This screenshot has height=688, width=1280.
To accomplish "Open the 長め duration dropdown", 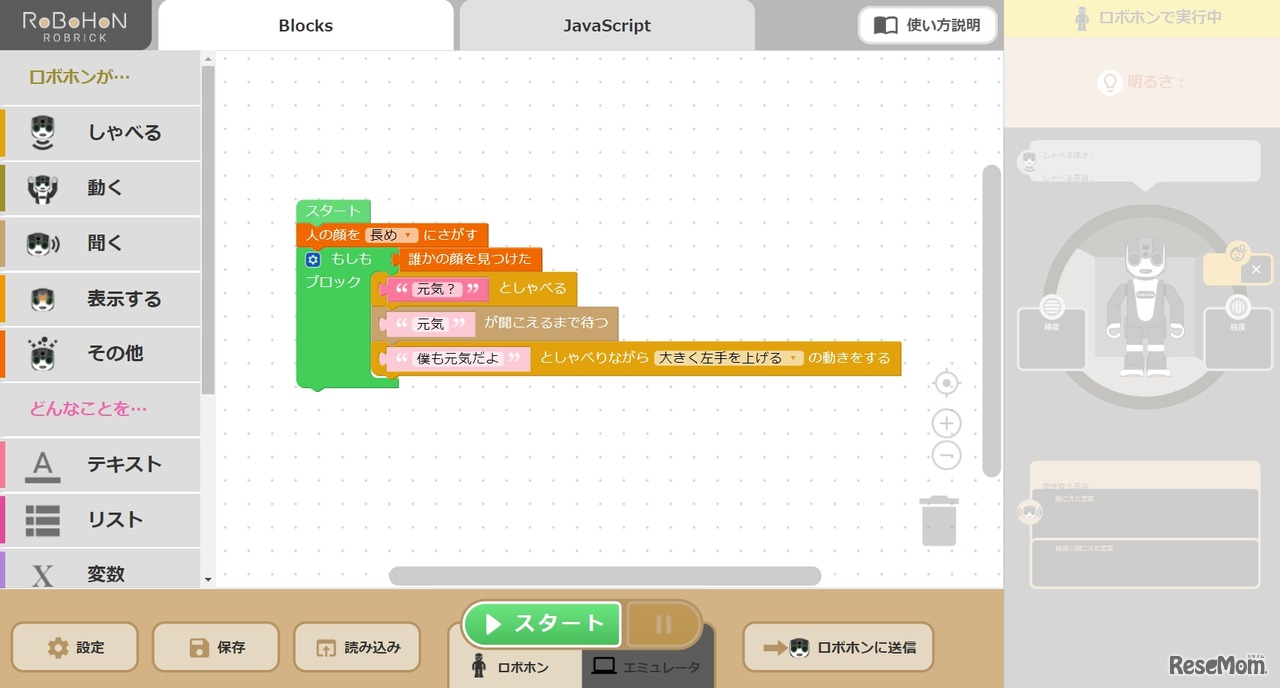I will (391, 235).
